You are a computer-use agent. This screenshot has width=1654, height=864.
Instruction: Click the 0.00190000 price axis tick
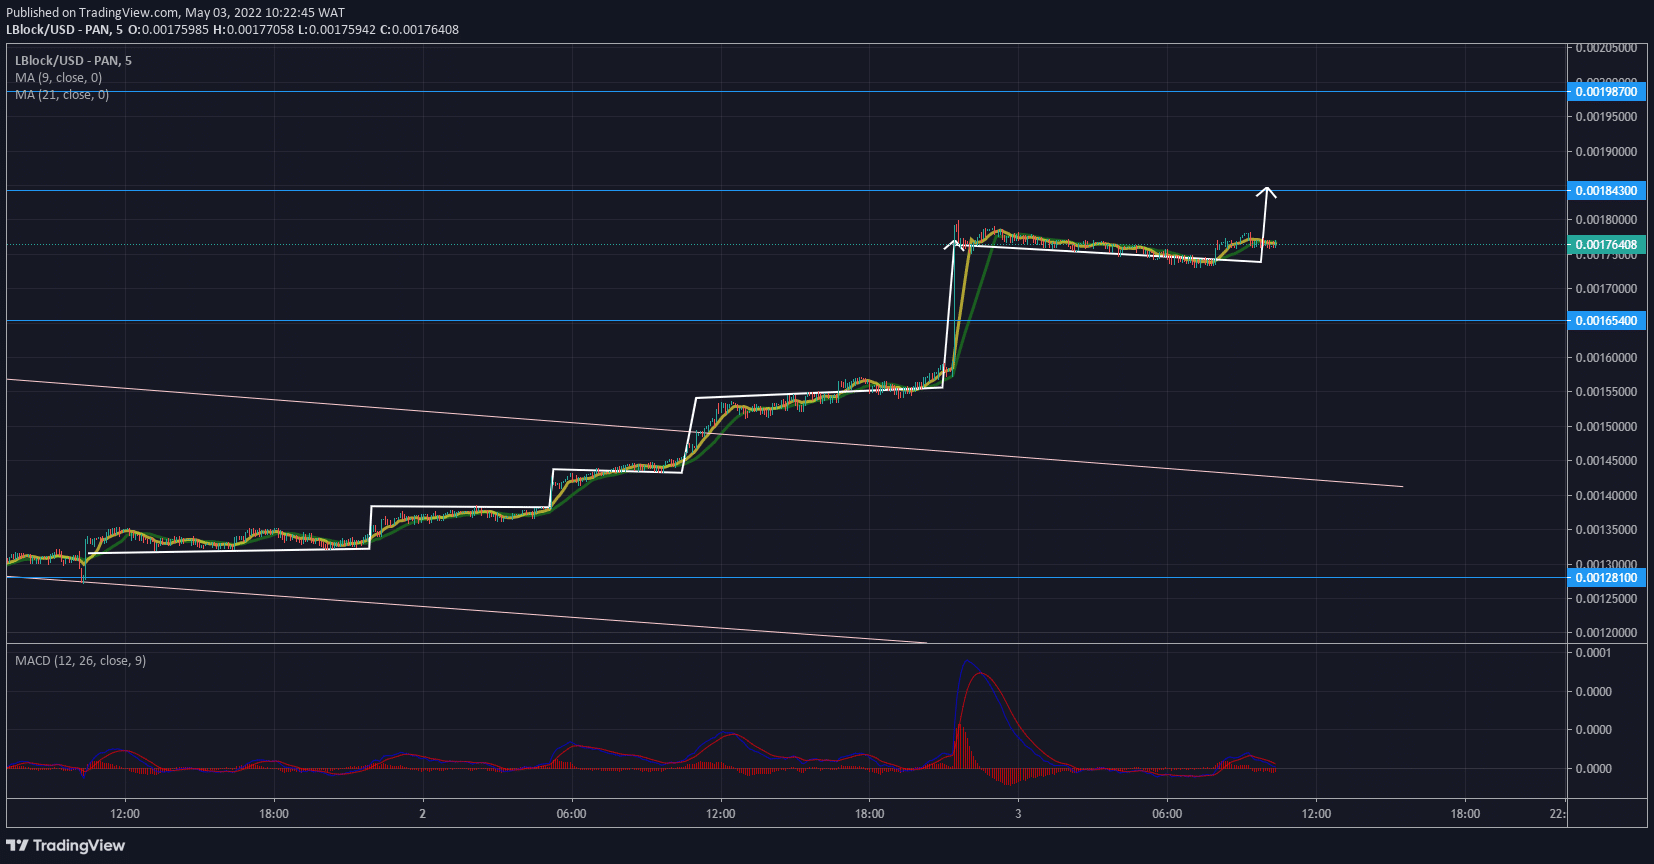click(x=1606, y=152)
